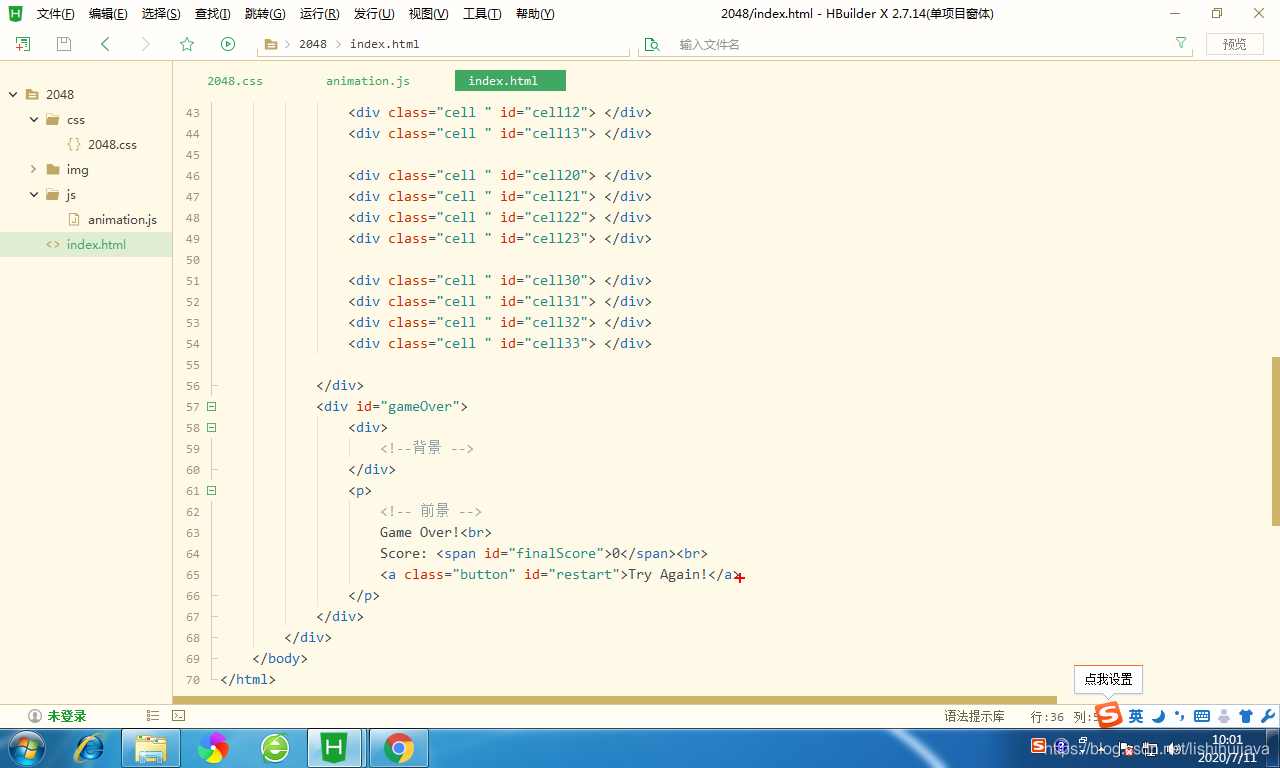
Task: Open animation.js in the file tree
Action: click(122, 220)
